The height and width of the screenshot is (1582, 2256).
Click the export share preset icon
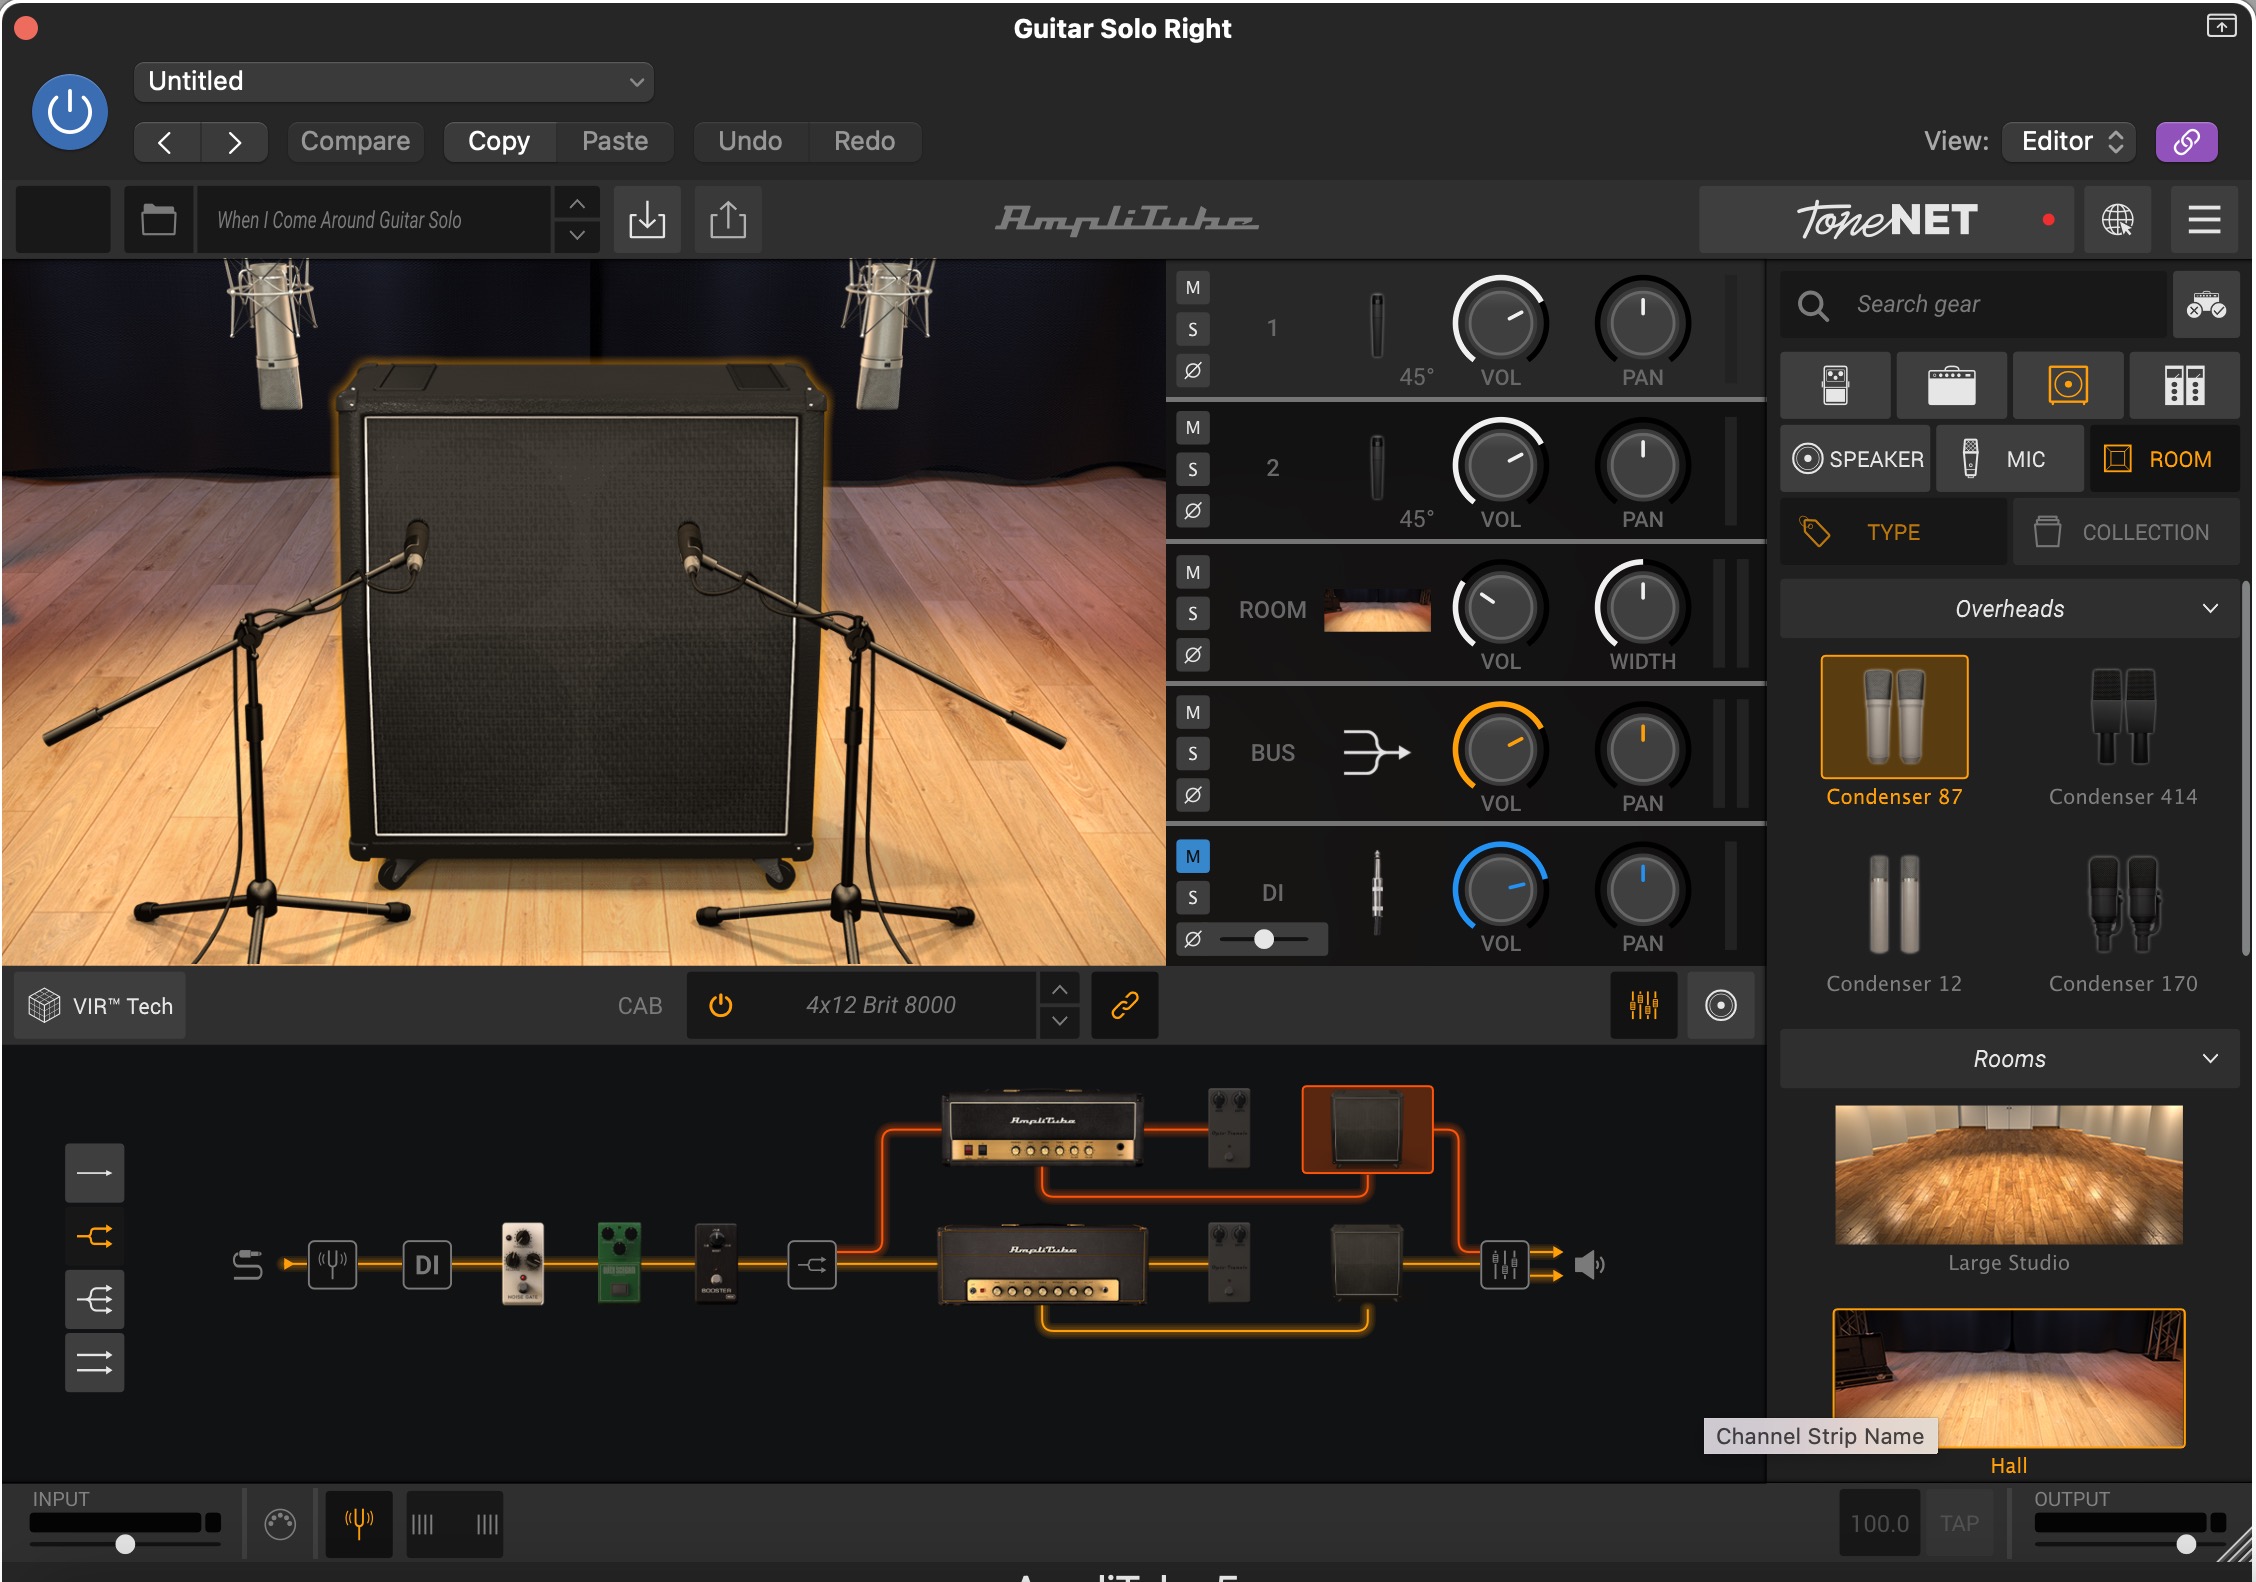click(728, 219)
